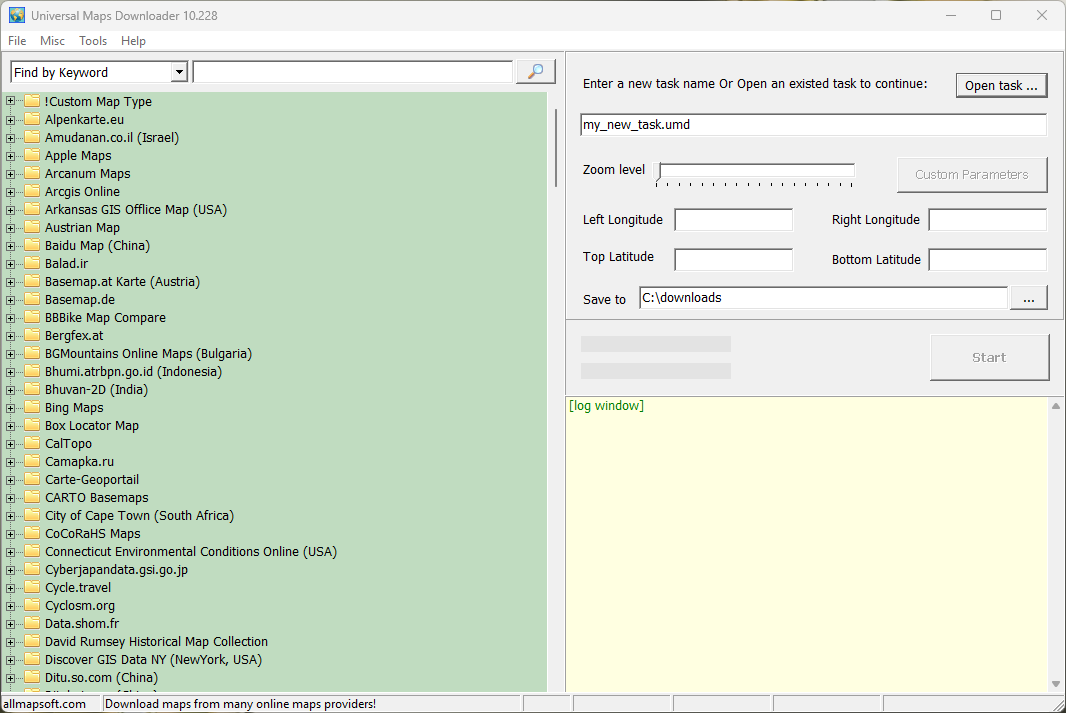This screenshot has width=1066, height=713.
Task: Click the CoCoRaHS Maps folder icon
Action: point(32,534)
